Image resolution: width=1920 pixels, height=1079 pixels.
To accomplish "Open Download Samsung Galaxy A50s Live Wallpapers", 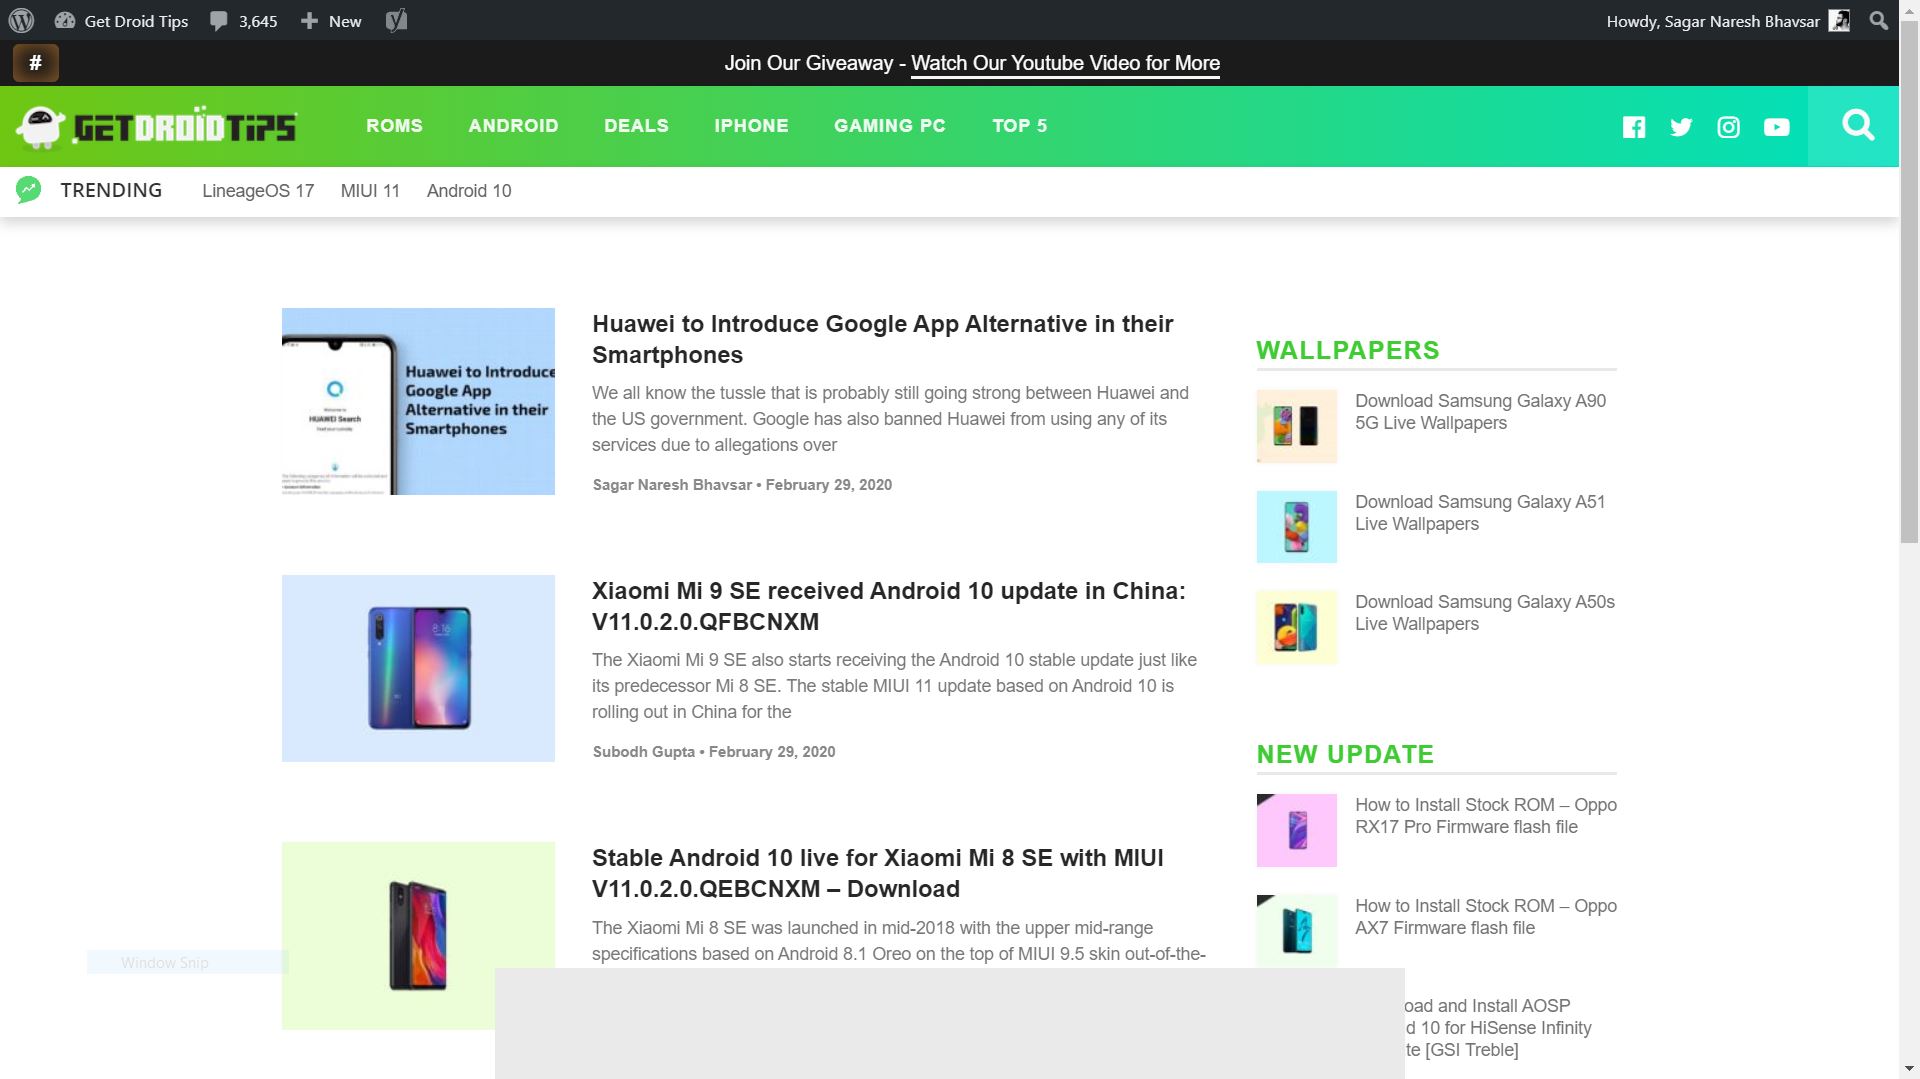I will tap(1485, 613).
